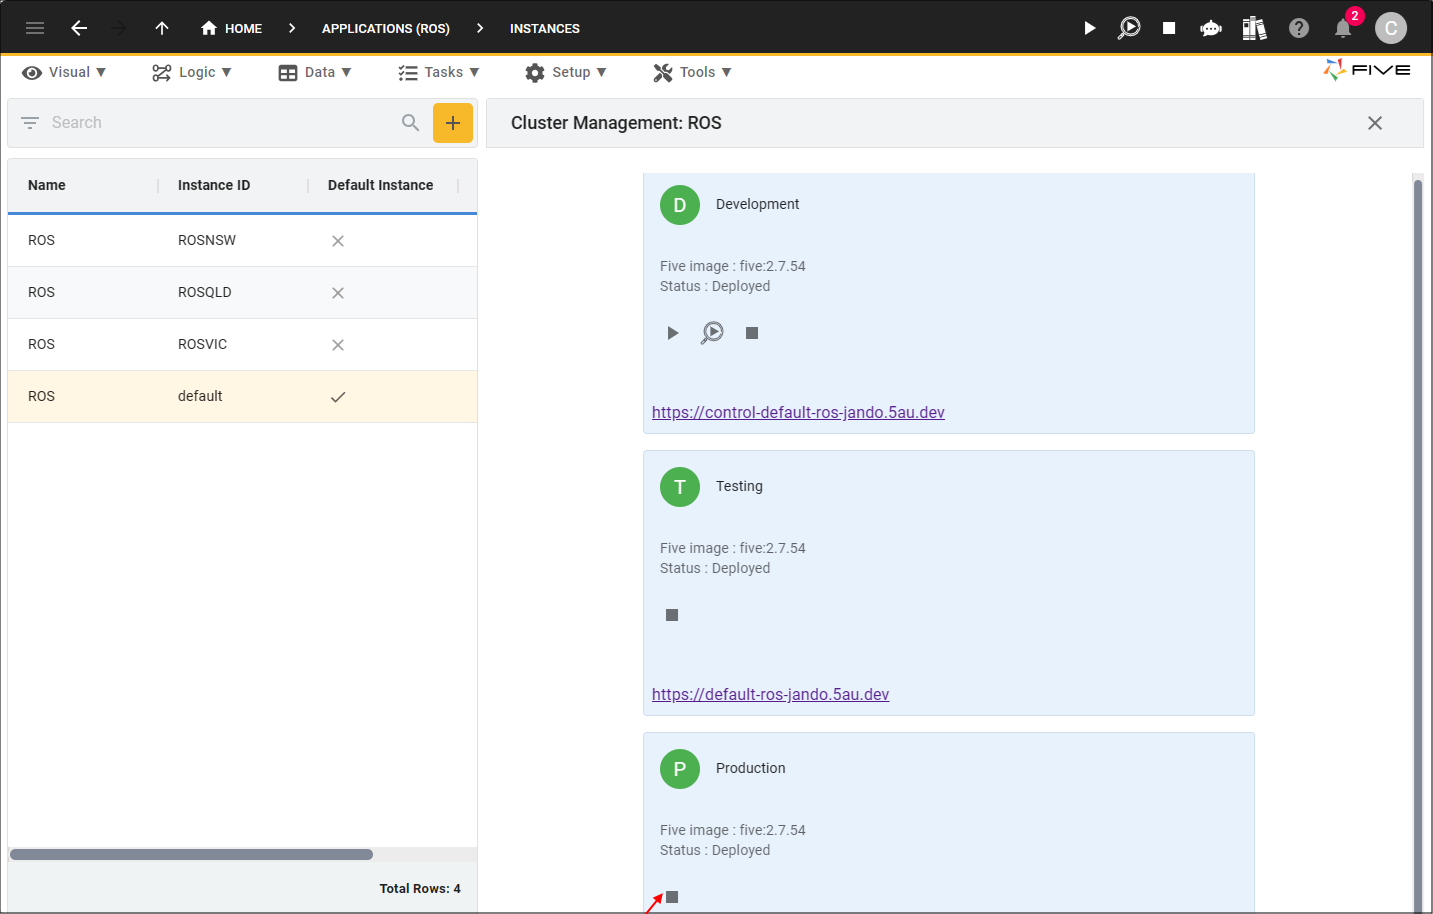
Task: Open the Data menu dropdown
Action: coord(315,72)
